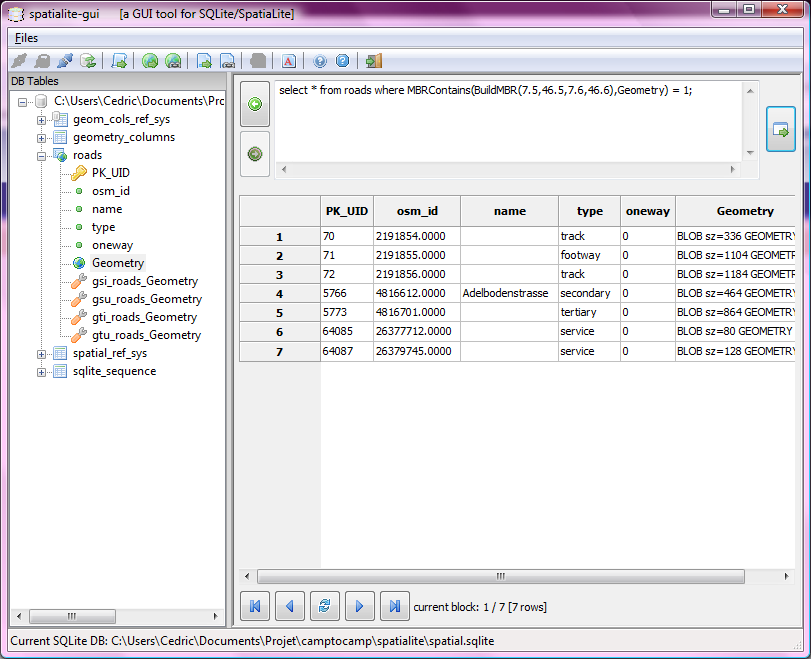Expand the geom_cols_ref_sys table
This screenshot has height=659, width=811.
click(41, 120)
